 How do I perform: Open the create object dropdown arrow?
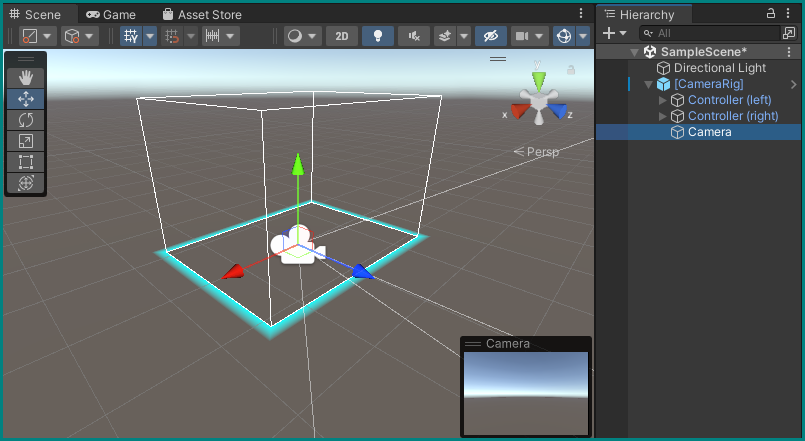pyautogui.click(x=623, y=33)
